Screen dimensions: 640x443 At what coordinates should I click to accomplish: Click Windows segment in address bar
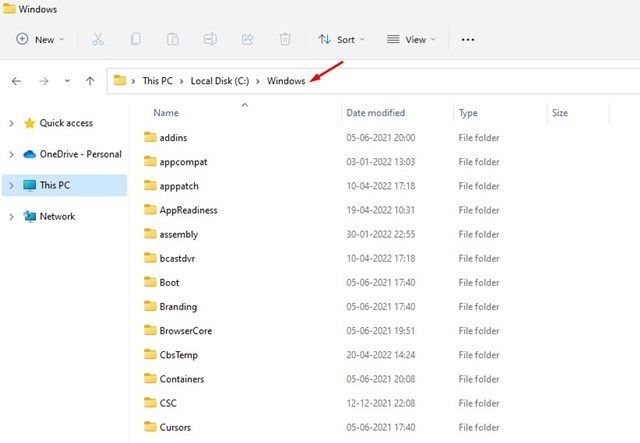coord(286,81)
